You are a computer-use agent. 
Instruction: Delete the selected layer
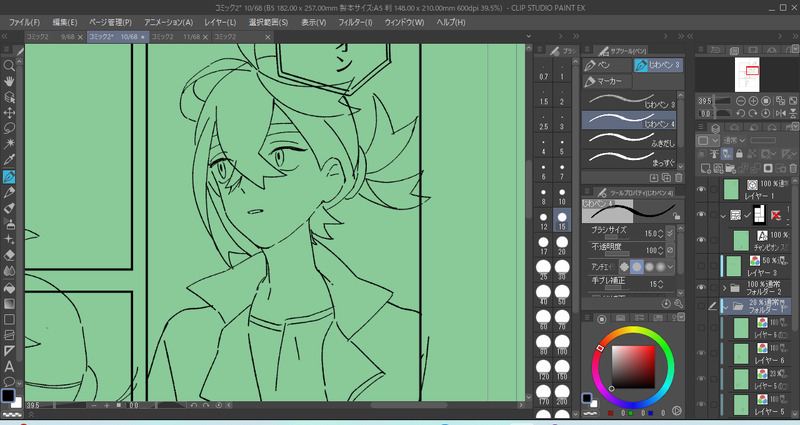click(793, 168)
